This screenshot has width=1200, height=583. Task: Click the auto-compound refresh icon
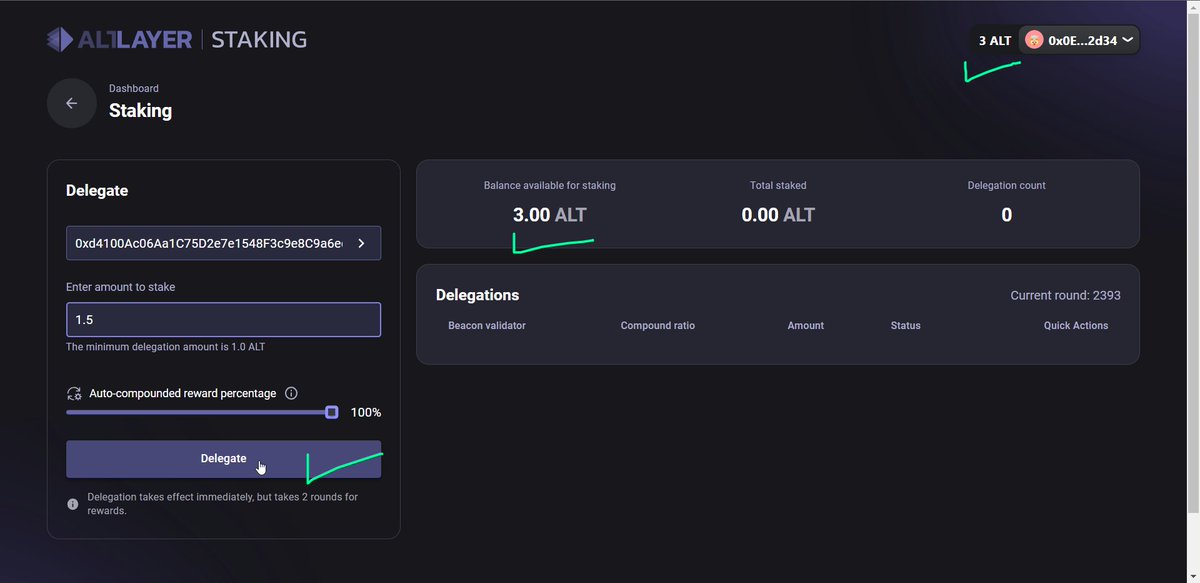pyautogui.click(x=74, y=393)
